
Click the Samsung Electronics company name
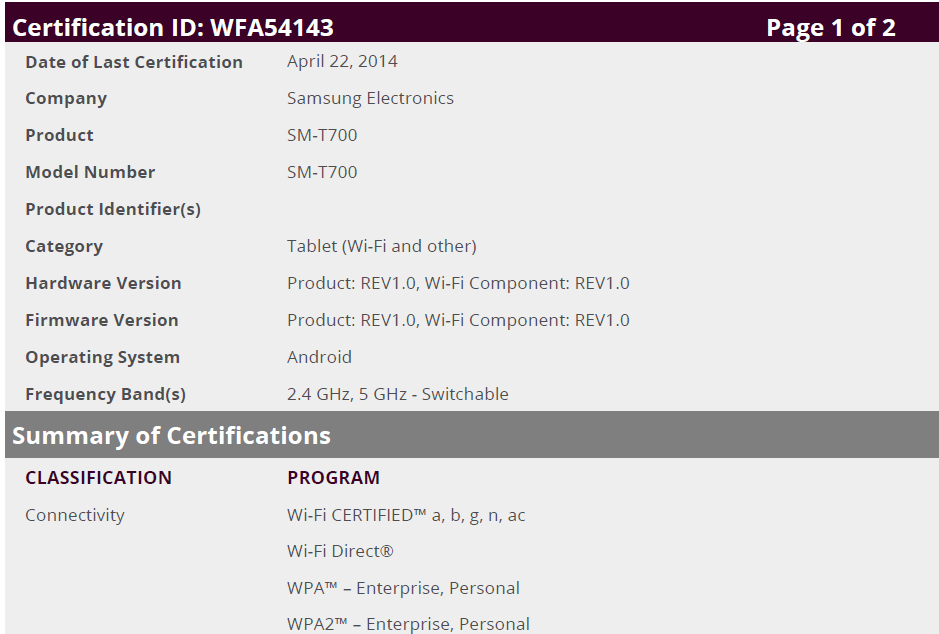tap(370, 98)
